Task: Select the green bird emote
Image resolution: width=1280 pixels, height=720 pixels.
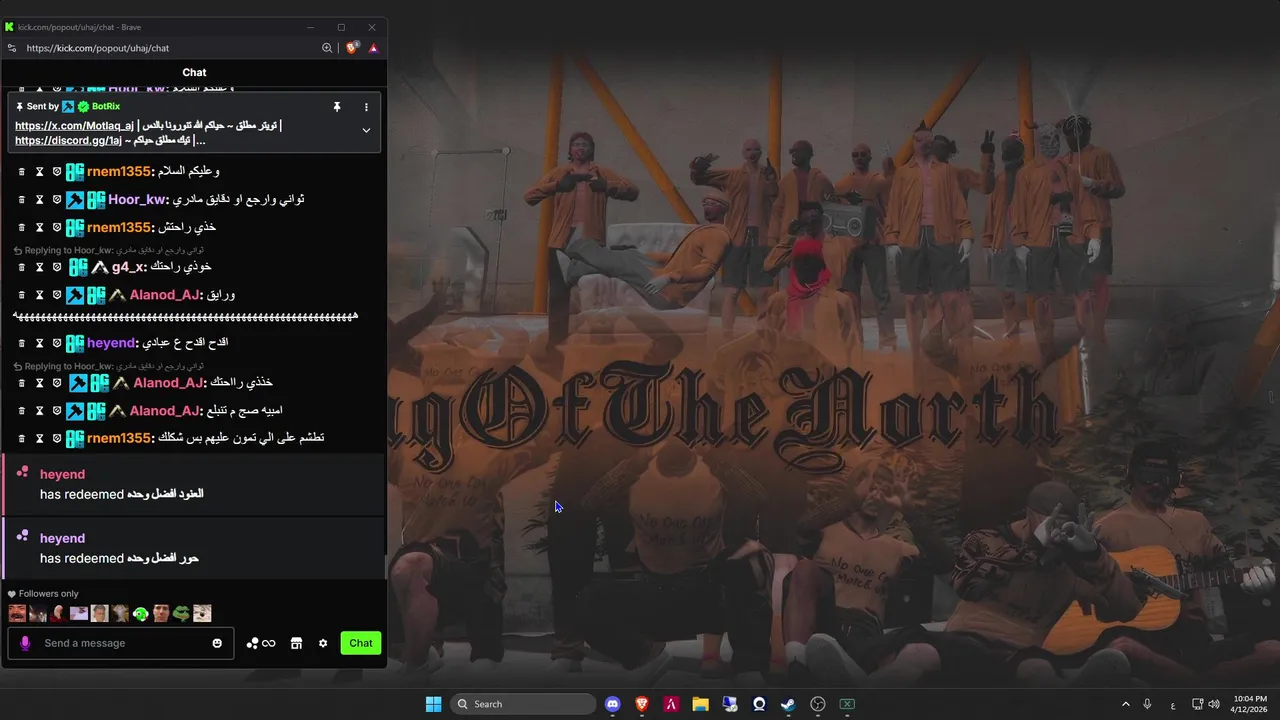Action: (141, 614)
